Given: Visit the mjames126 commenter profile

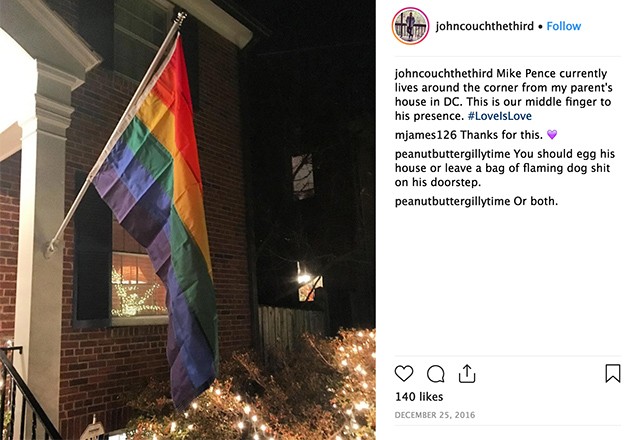Looking at the screenshot, I should tap(426, 135).
